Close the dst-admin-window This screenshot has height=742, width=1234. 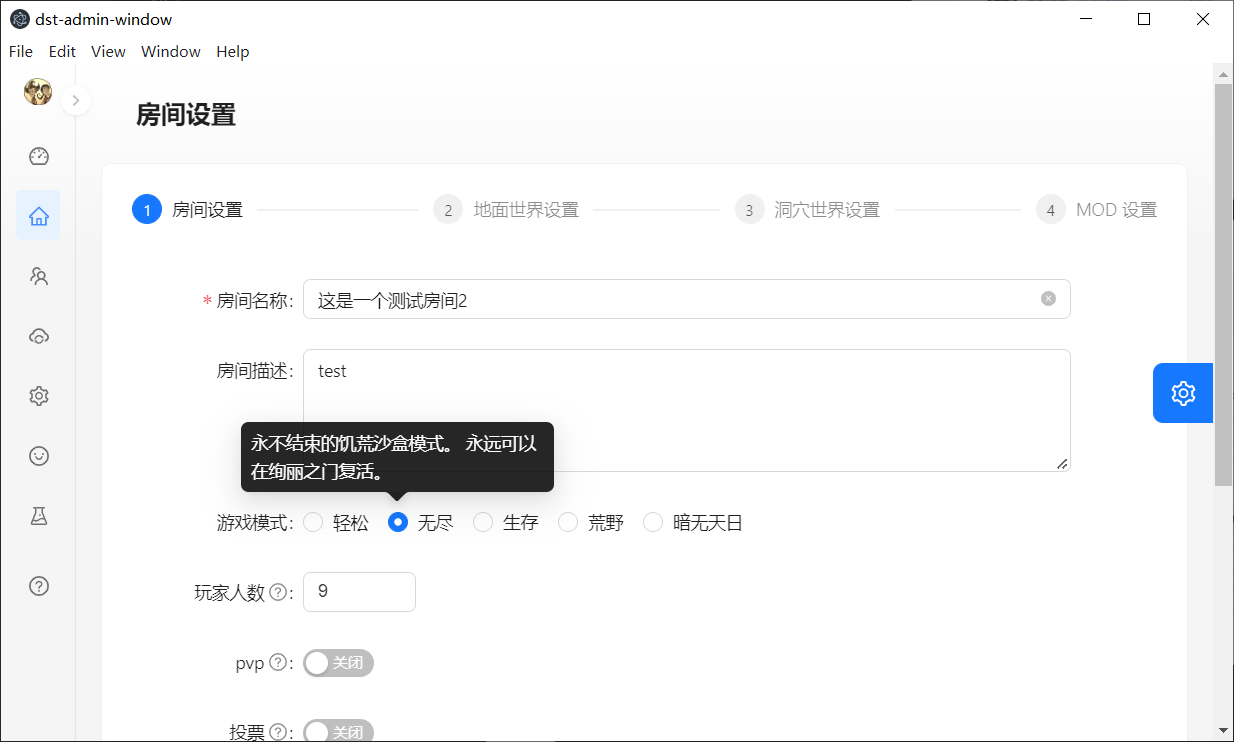pyautogui.click(x=1204, y=19)
